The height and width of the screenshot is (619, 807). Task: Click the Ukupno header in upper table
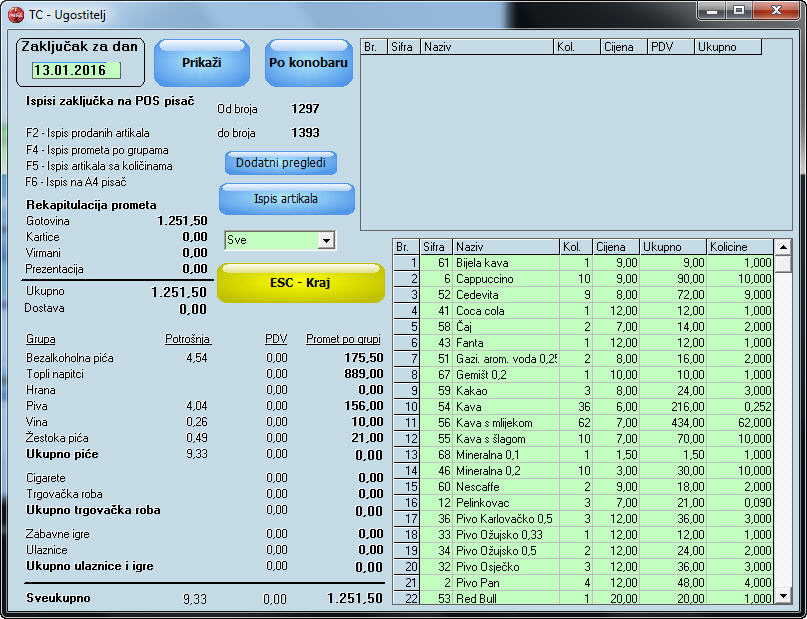(x=727, y=47)
